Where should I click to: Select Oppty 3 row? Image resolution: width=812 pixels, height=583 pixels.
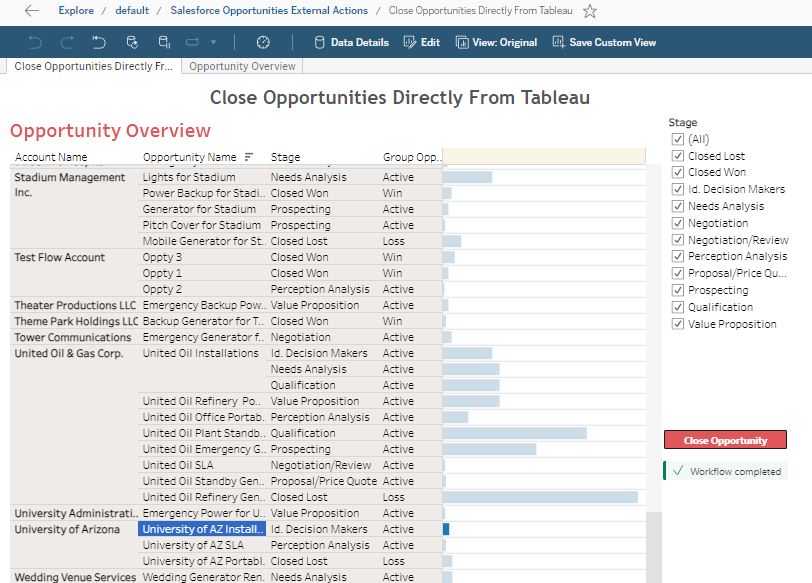tap(162, 257)
